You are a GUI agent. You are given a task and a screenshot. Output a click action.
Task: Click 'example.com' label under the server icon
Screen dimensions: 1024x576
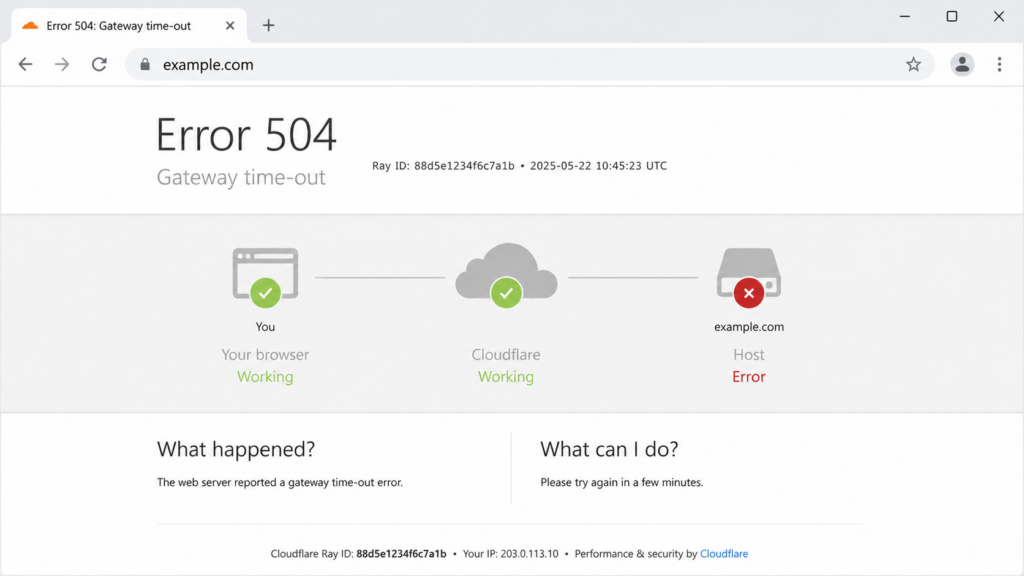pos(749,327)
